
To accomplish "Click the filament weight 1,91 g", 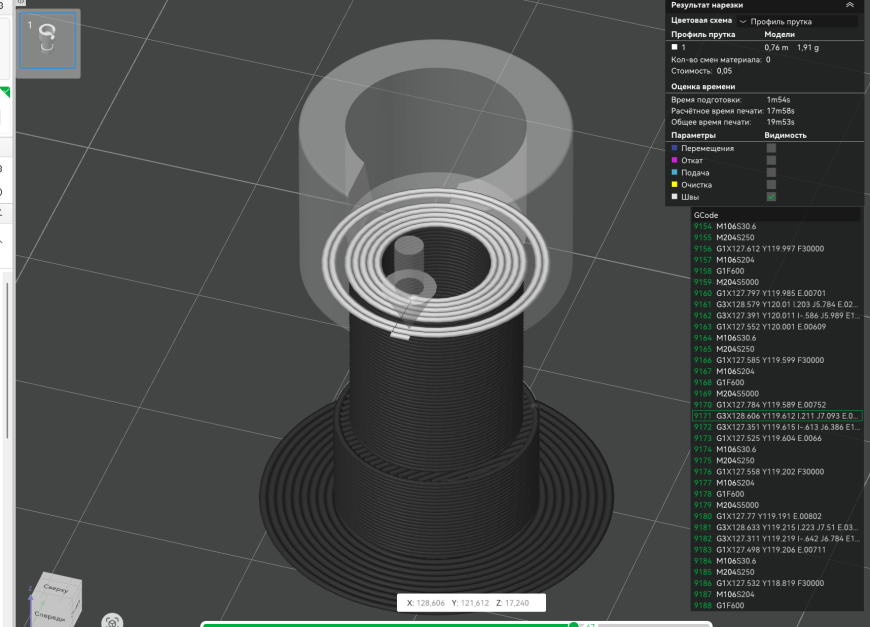I will tap(808, 48).
